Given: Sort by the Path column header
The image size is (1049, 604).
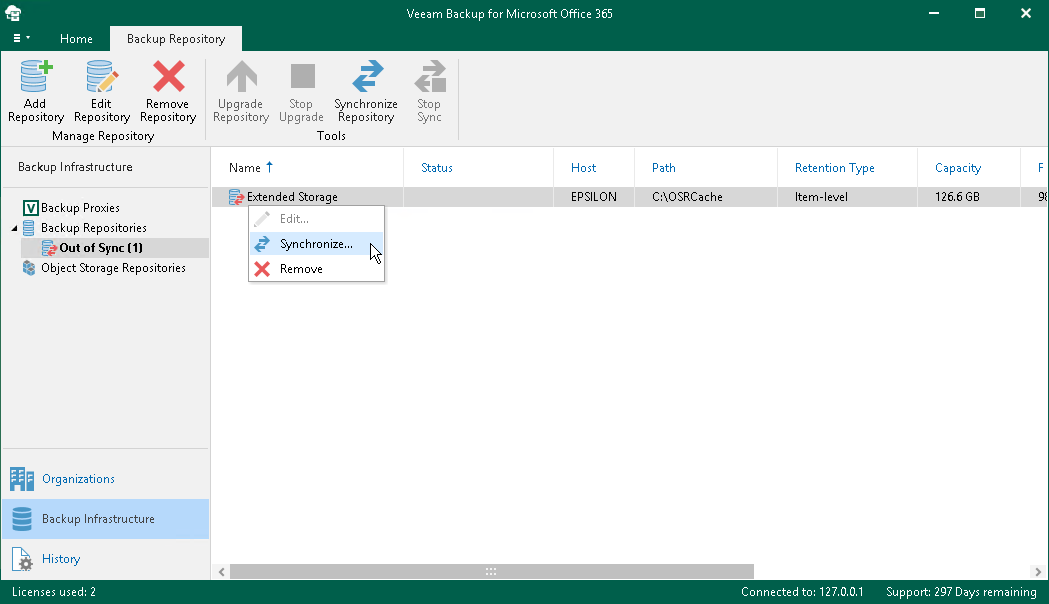Looking at the screenshot, I should click(x=664, y=168).
